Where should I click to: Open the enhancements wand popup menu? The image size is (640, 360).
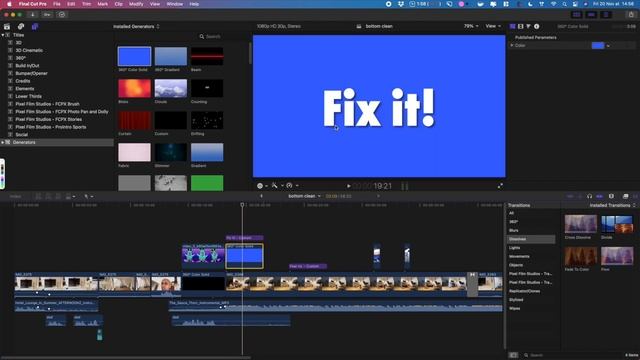coord(277,186)
